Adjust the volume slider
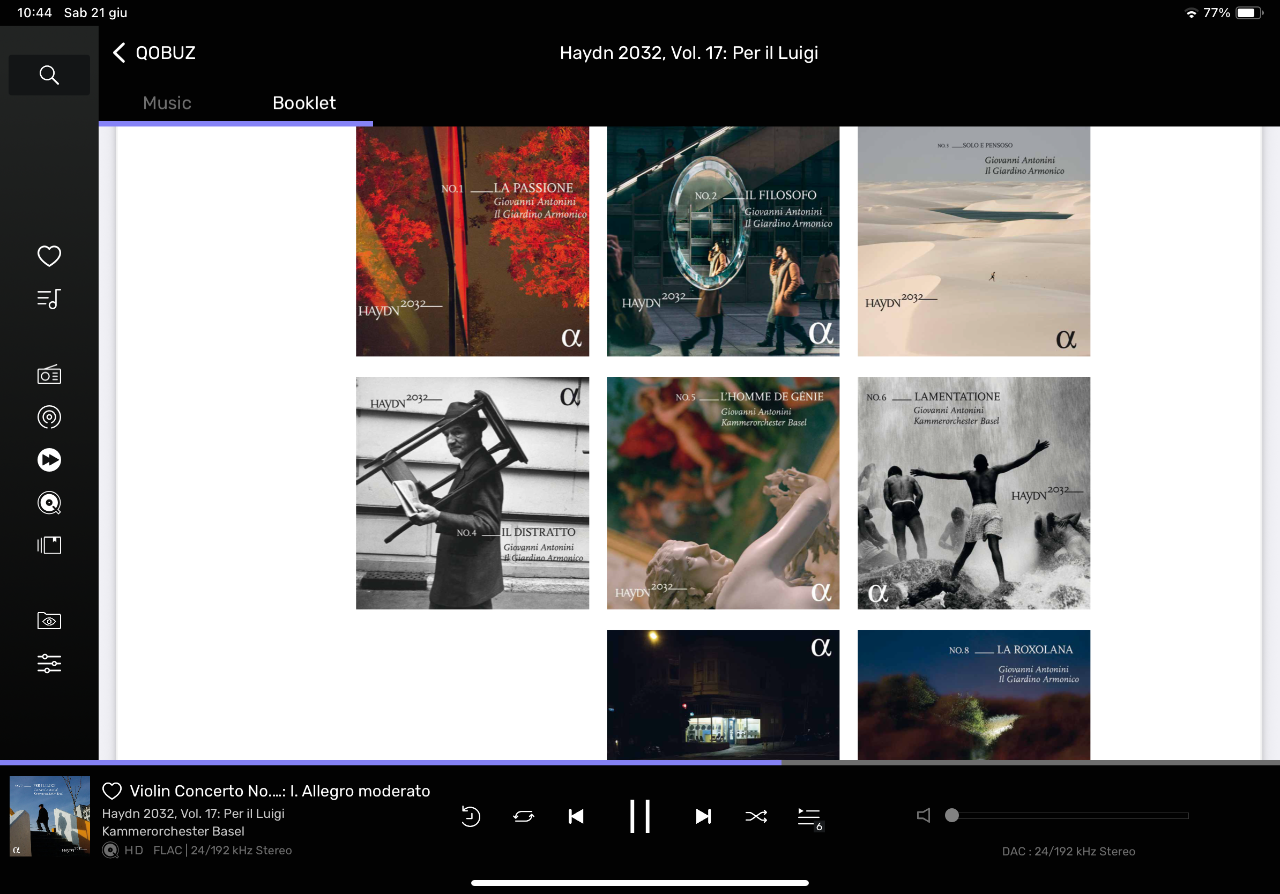The image size is (1280, 894). 1067,815
